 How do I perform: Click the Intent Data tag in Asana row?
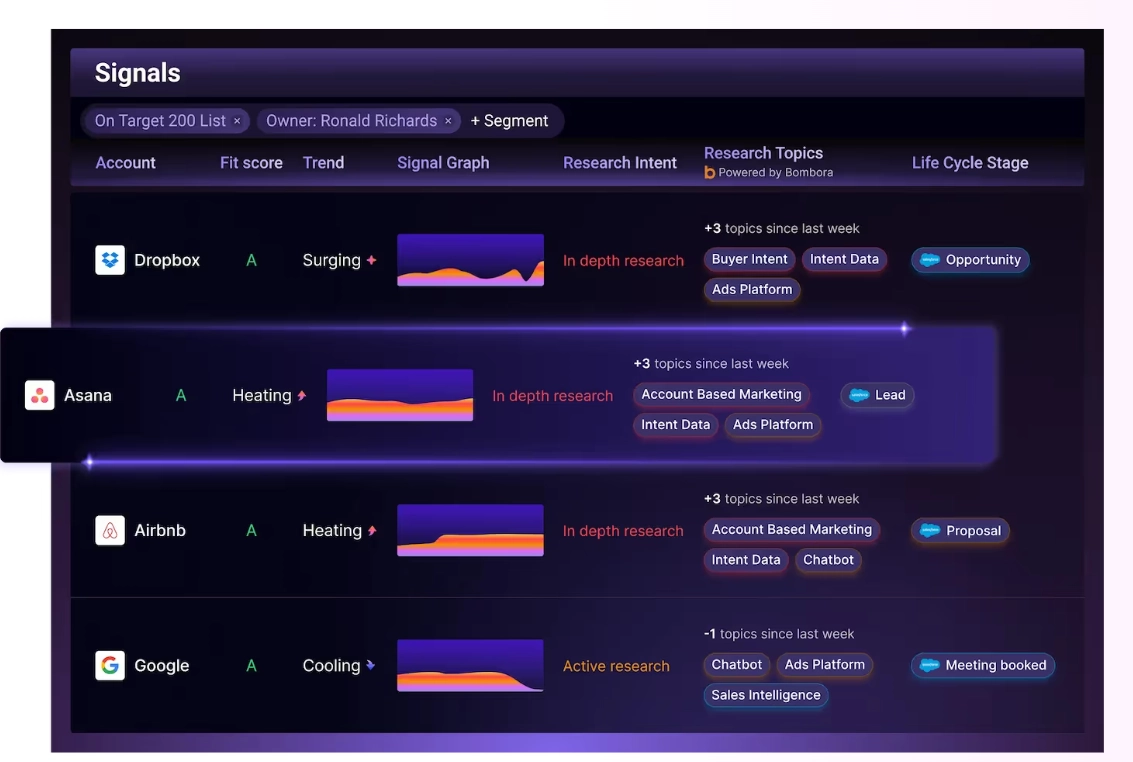(676, 425)
